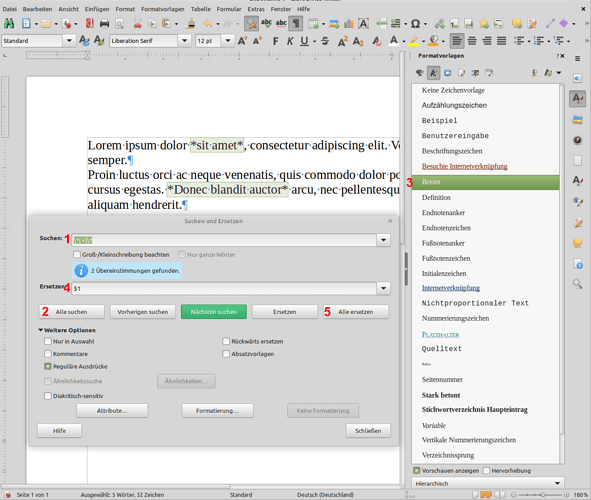The width and height of the screenshot is (591, 500).
Task: Toggle formatting marks pilcrow icon
Action: click(x=296, y=24)
